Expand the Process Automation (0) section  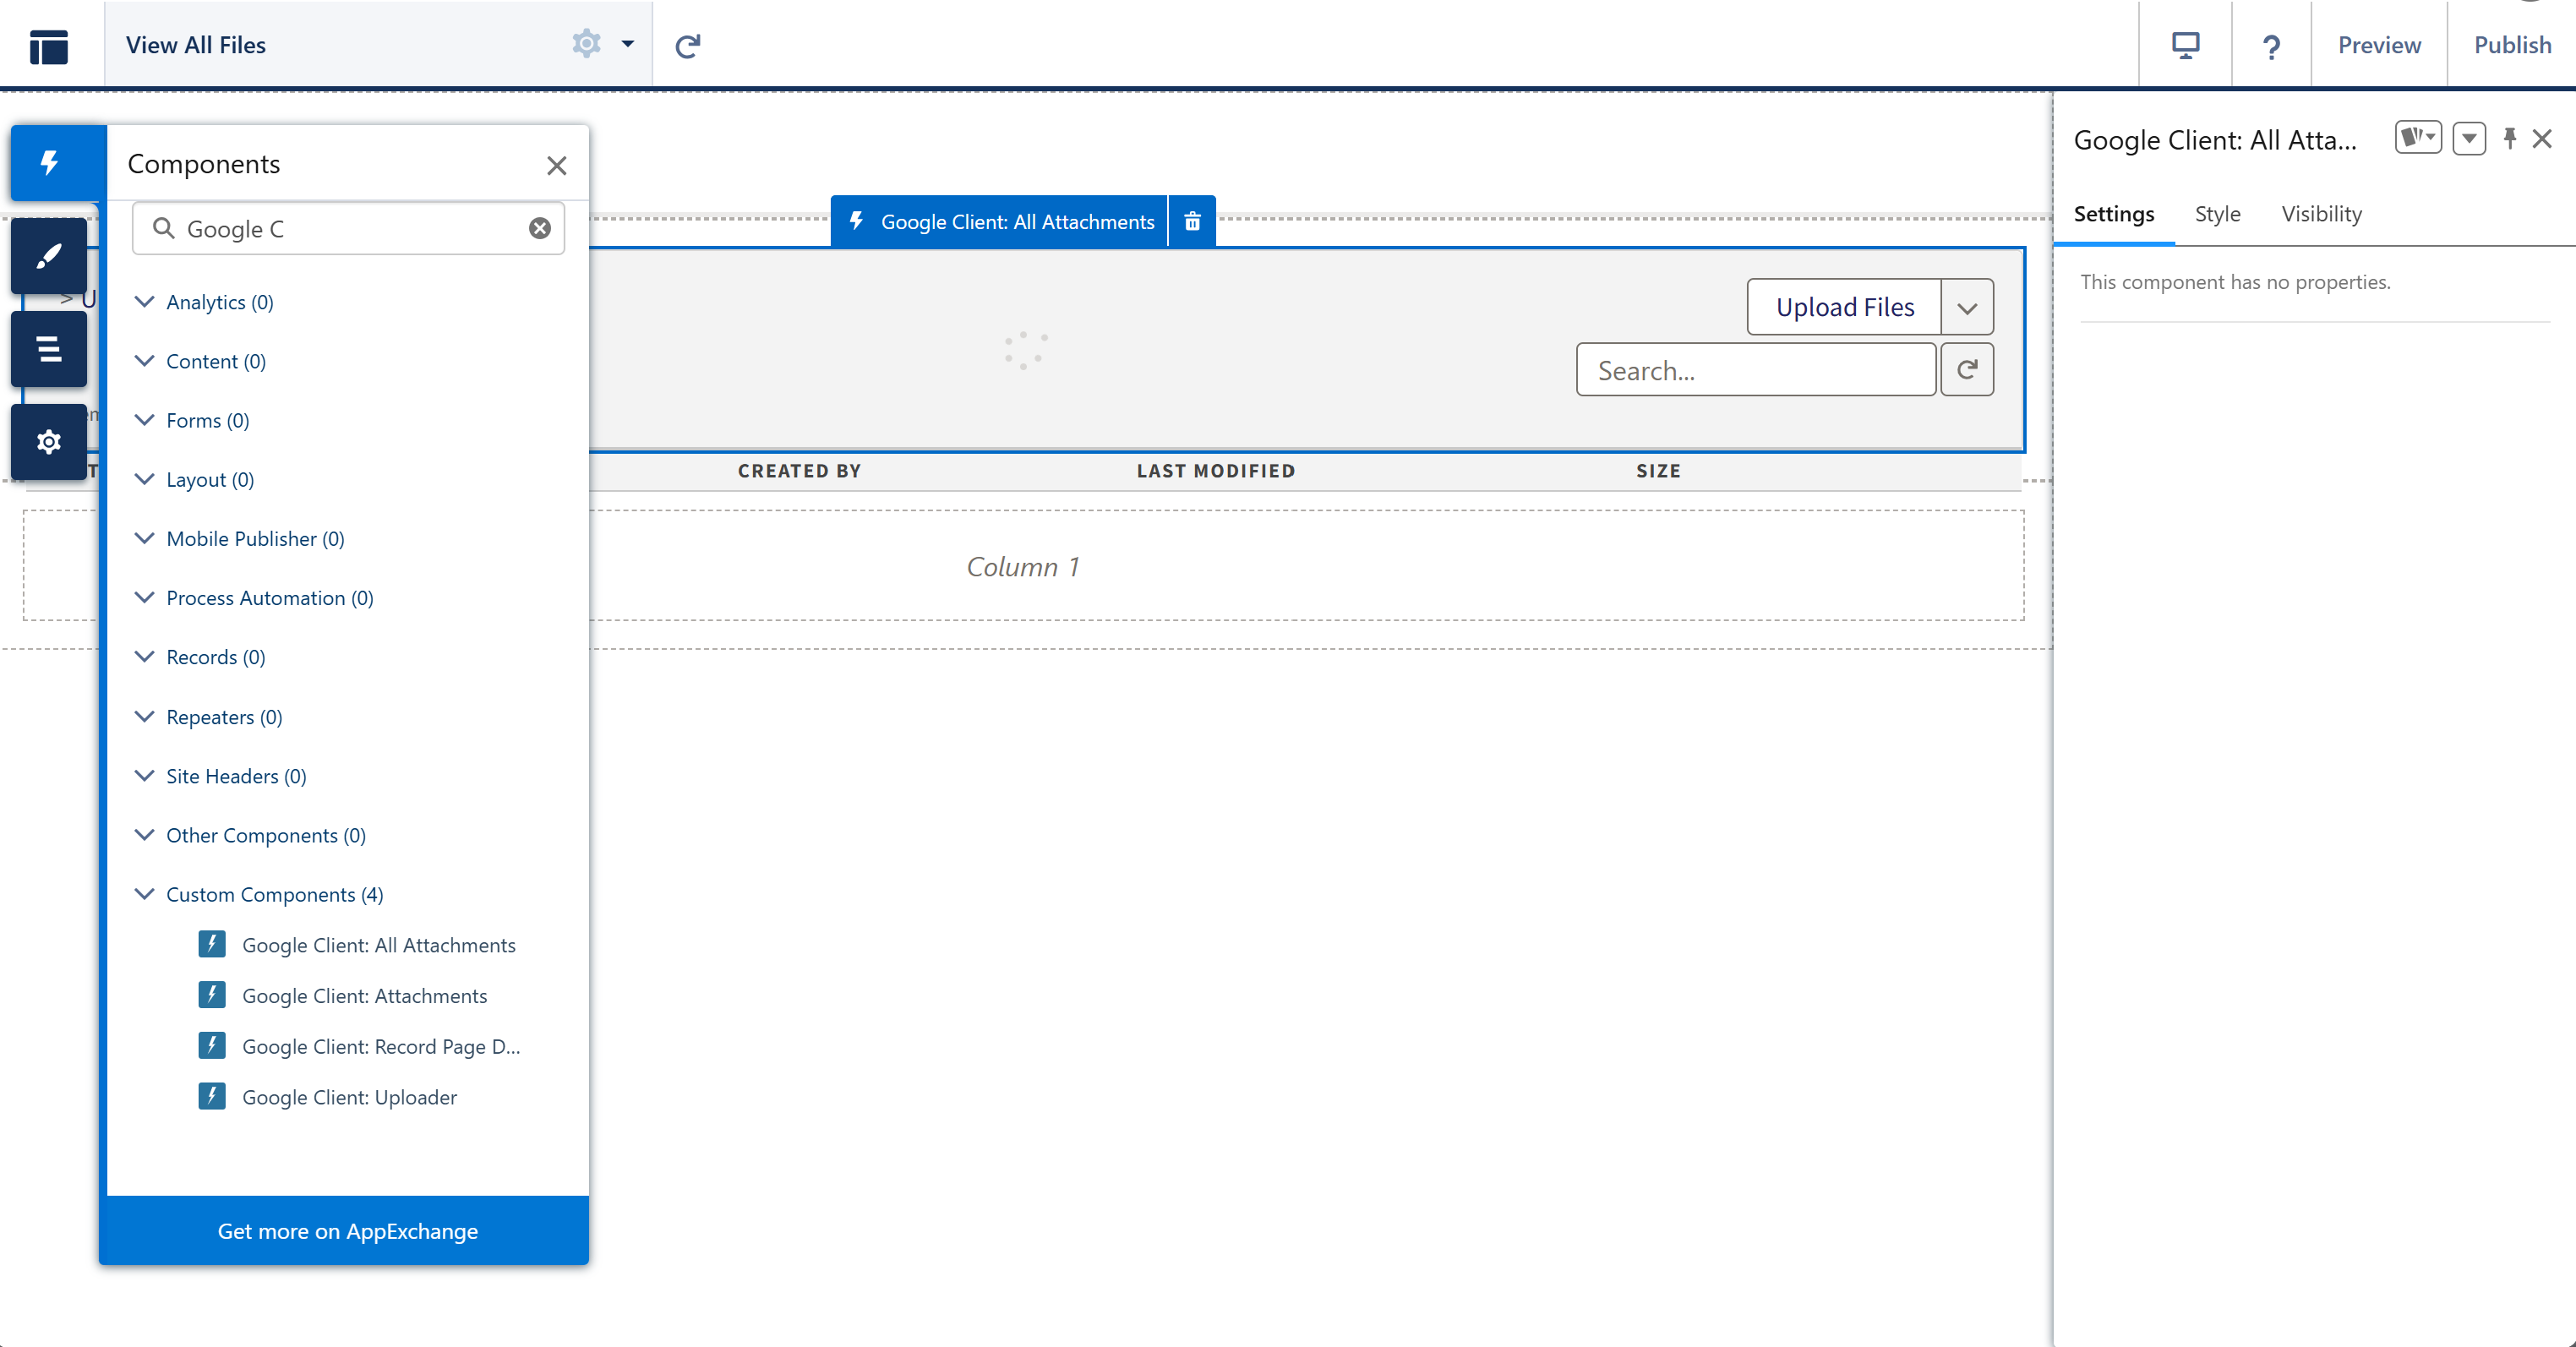[254, 598]
